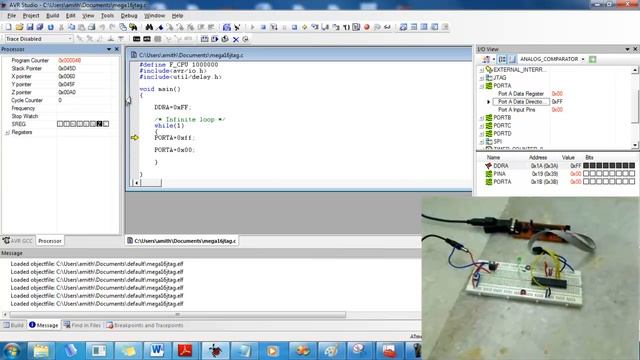Click the yellow Show Next Statement arrow icon
640x360 pixels.
[x=304, y=27]
